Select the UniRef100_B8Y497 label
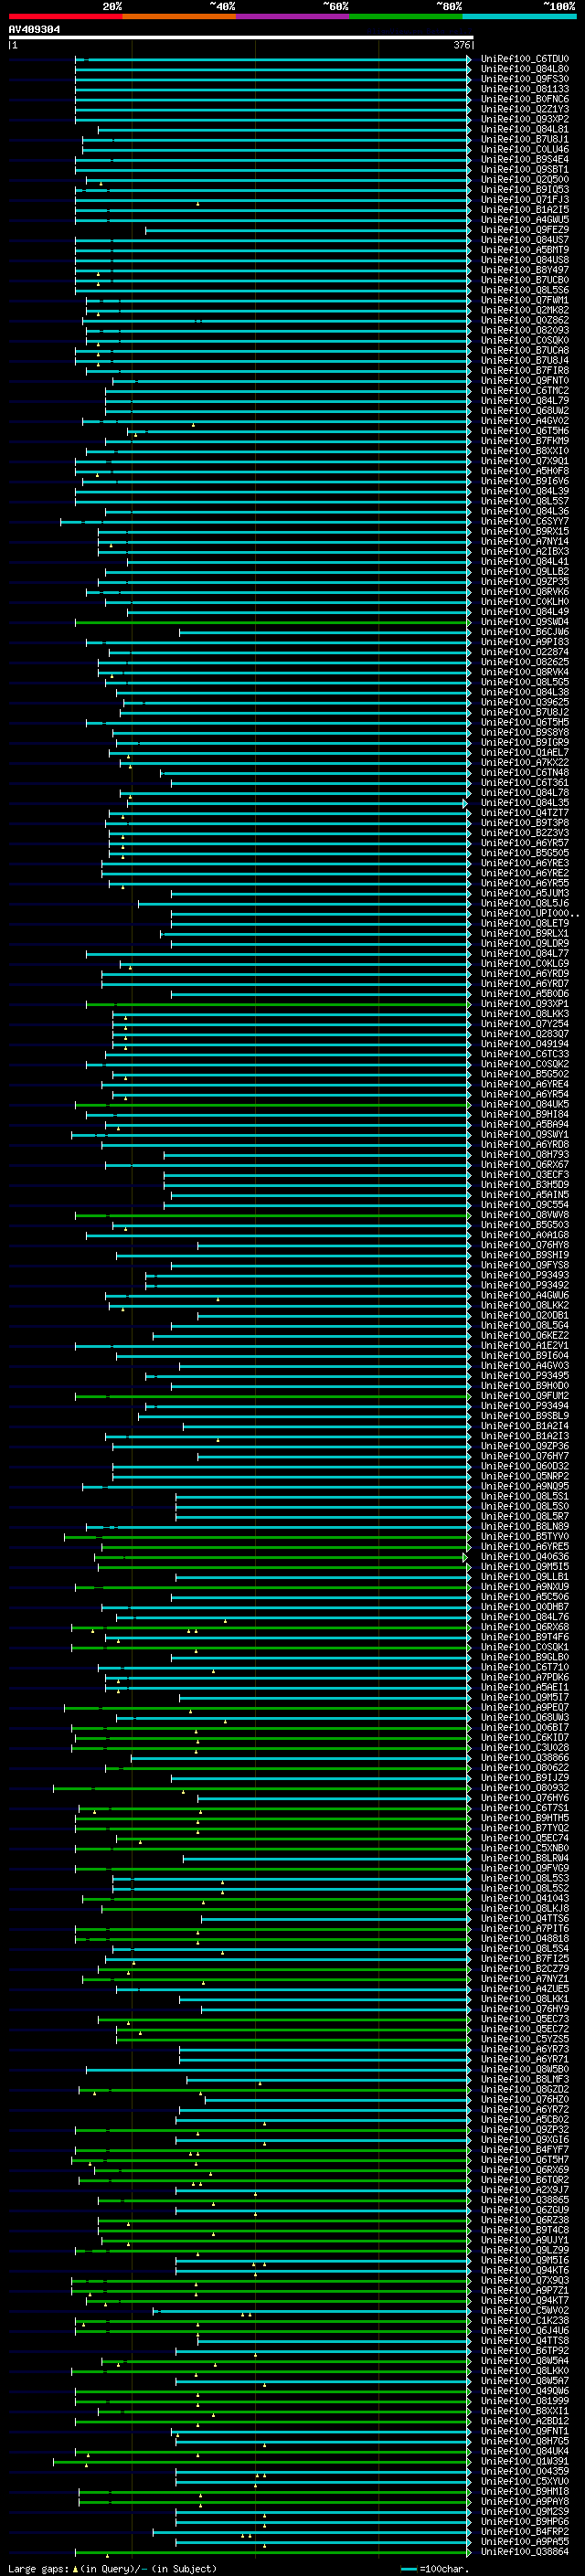 [x=524, y=270]
